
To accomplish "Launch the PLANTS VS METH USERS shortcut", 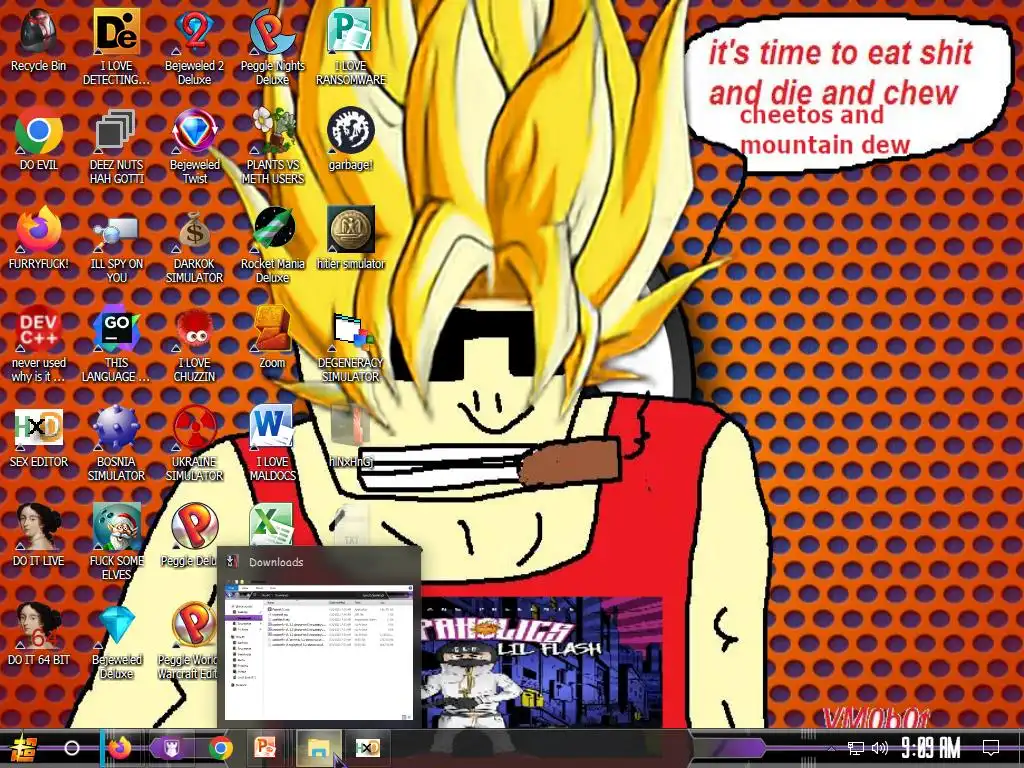I will tap(272, 146).
